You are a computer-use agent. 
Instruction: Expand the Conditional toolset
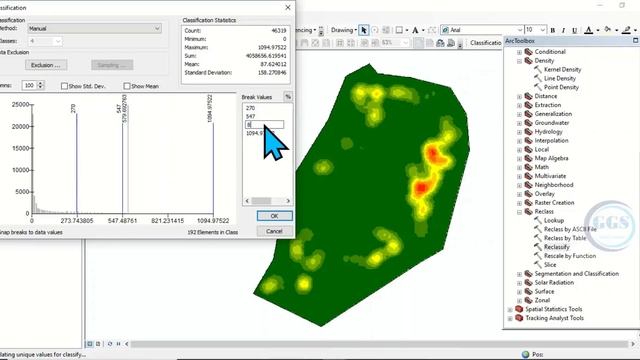[519, 52]
